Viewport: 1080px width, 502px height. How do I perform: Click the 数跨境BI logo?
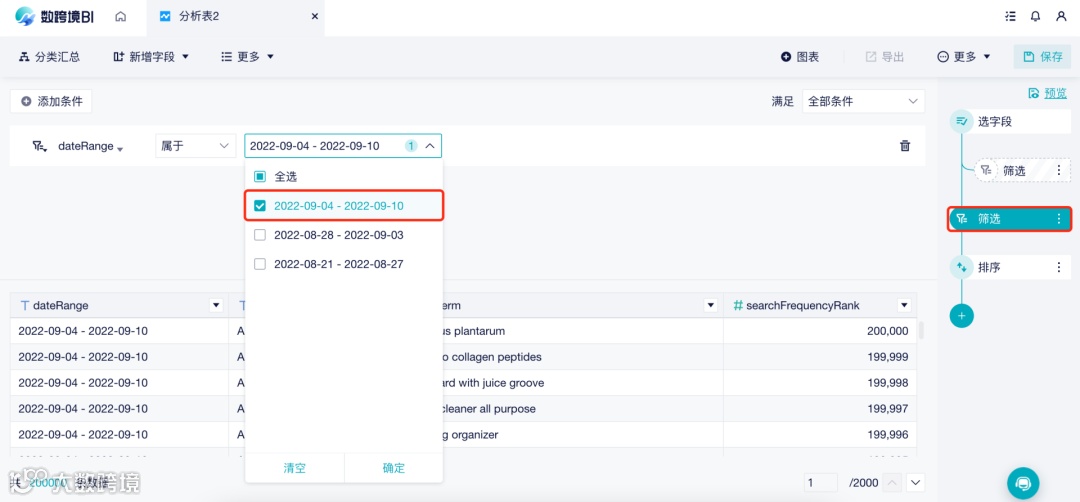(x=54, y=17)
